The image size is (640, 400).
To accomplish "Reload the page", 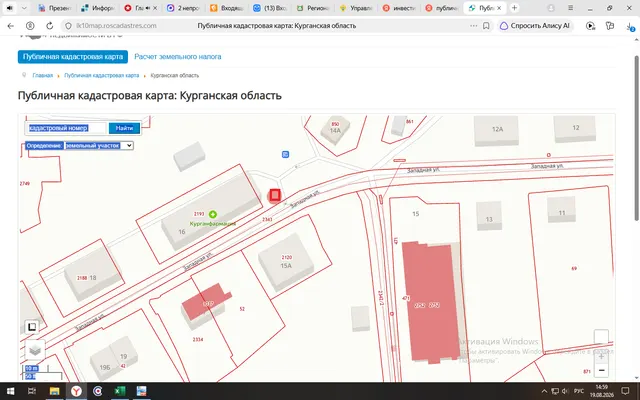I will 49,26.
